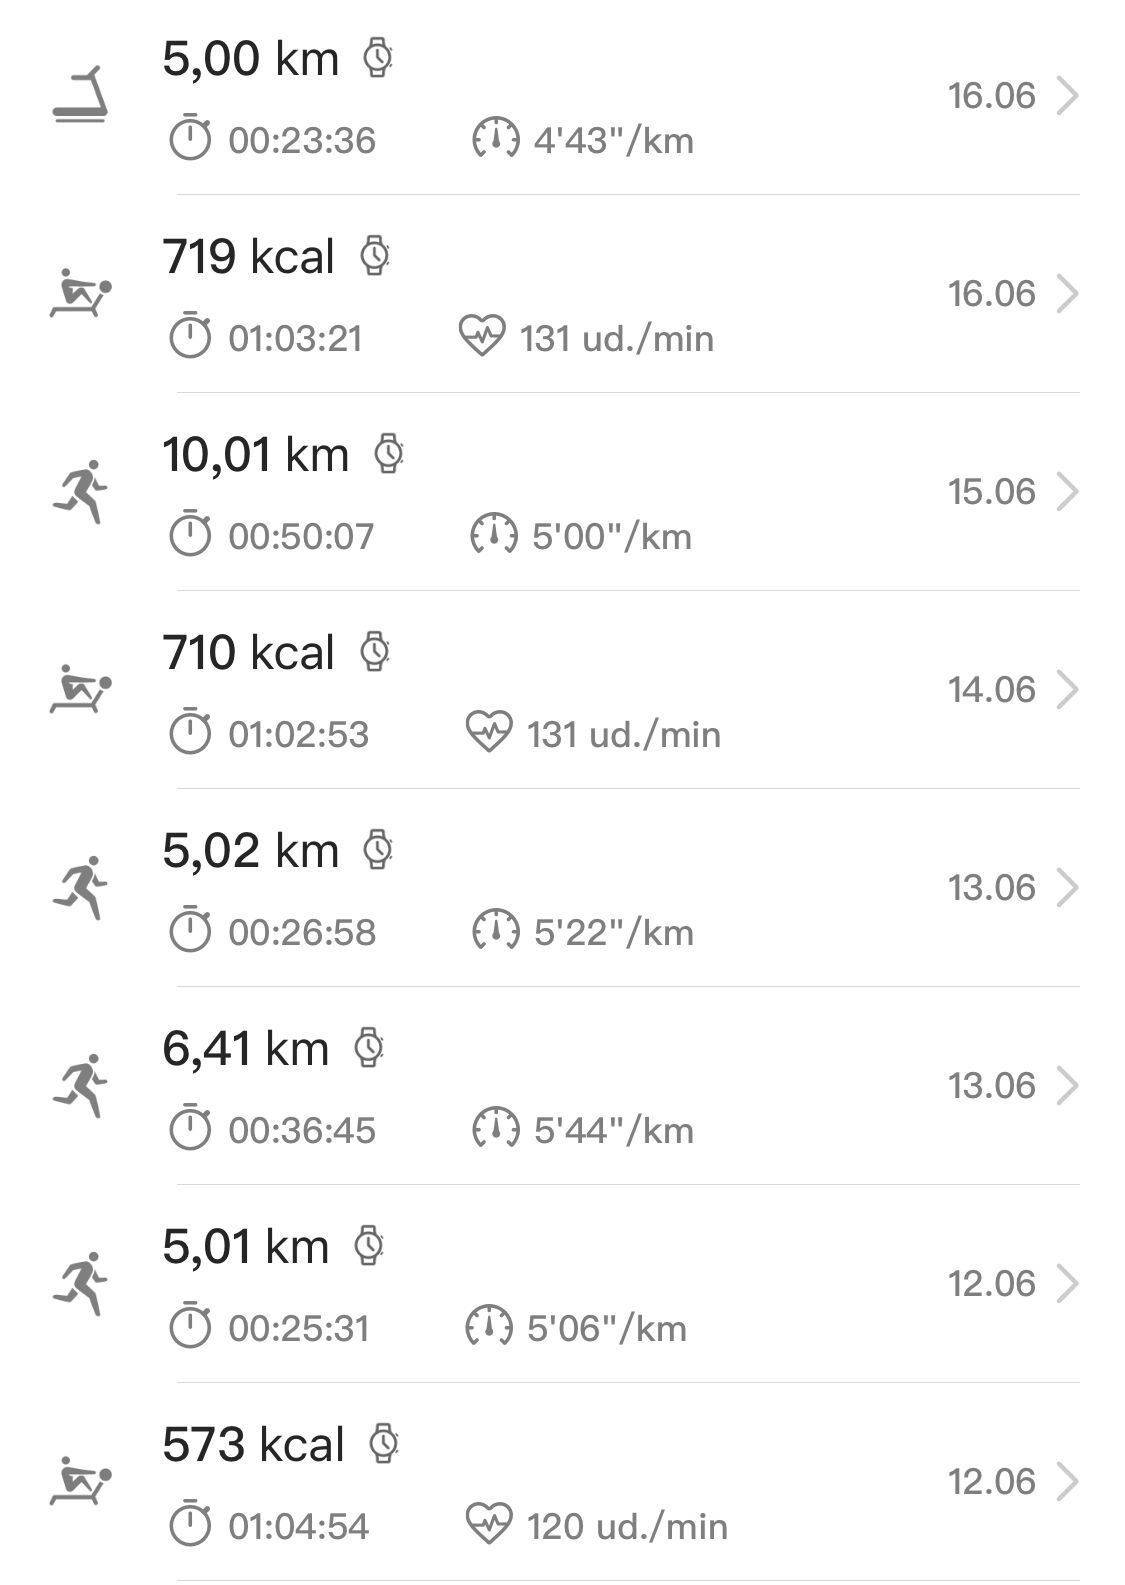Click the running icon beside 6,41 km
The width and height of the screenshot is (1125, 1585).
pyautogui.click(x=80, y=1085)
